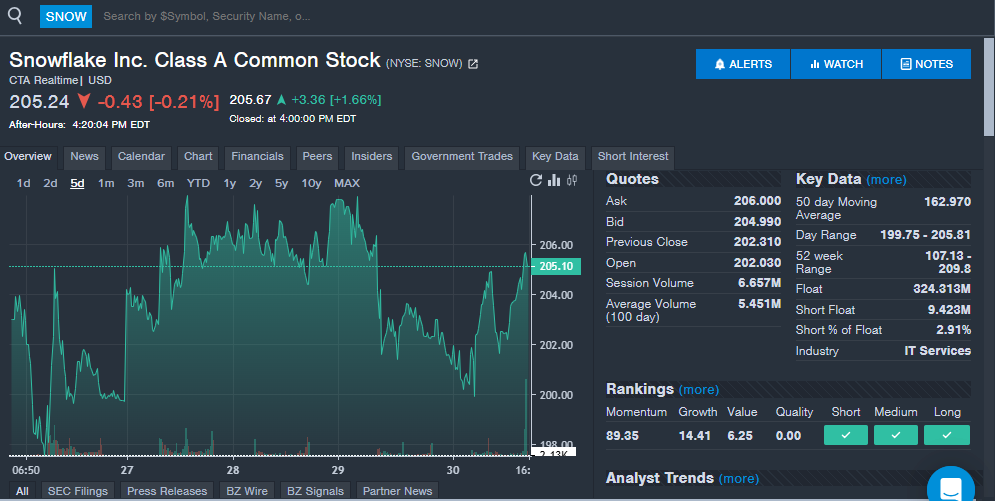Screen dimensions: 995x501
Task: Open the Financials tab
Action: (257, 157)
